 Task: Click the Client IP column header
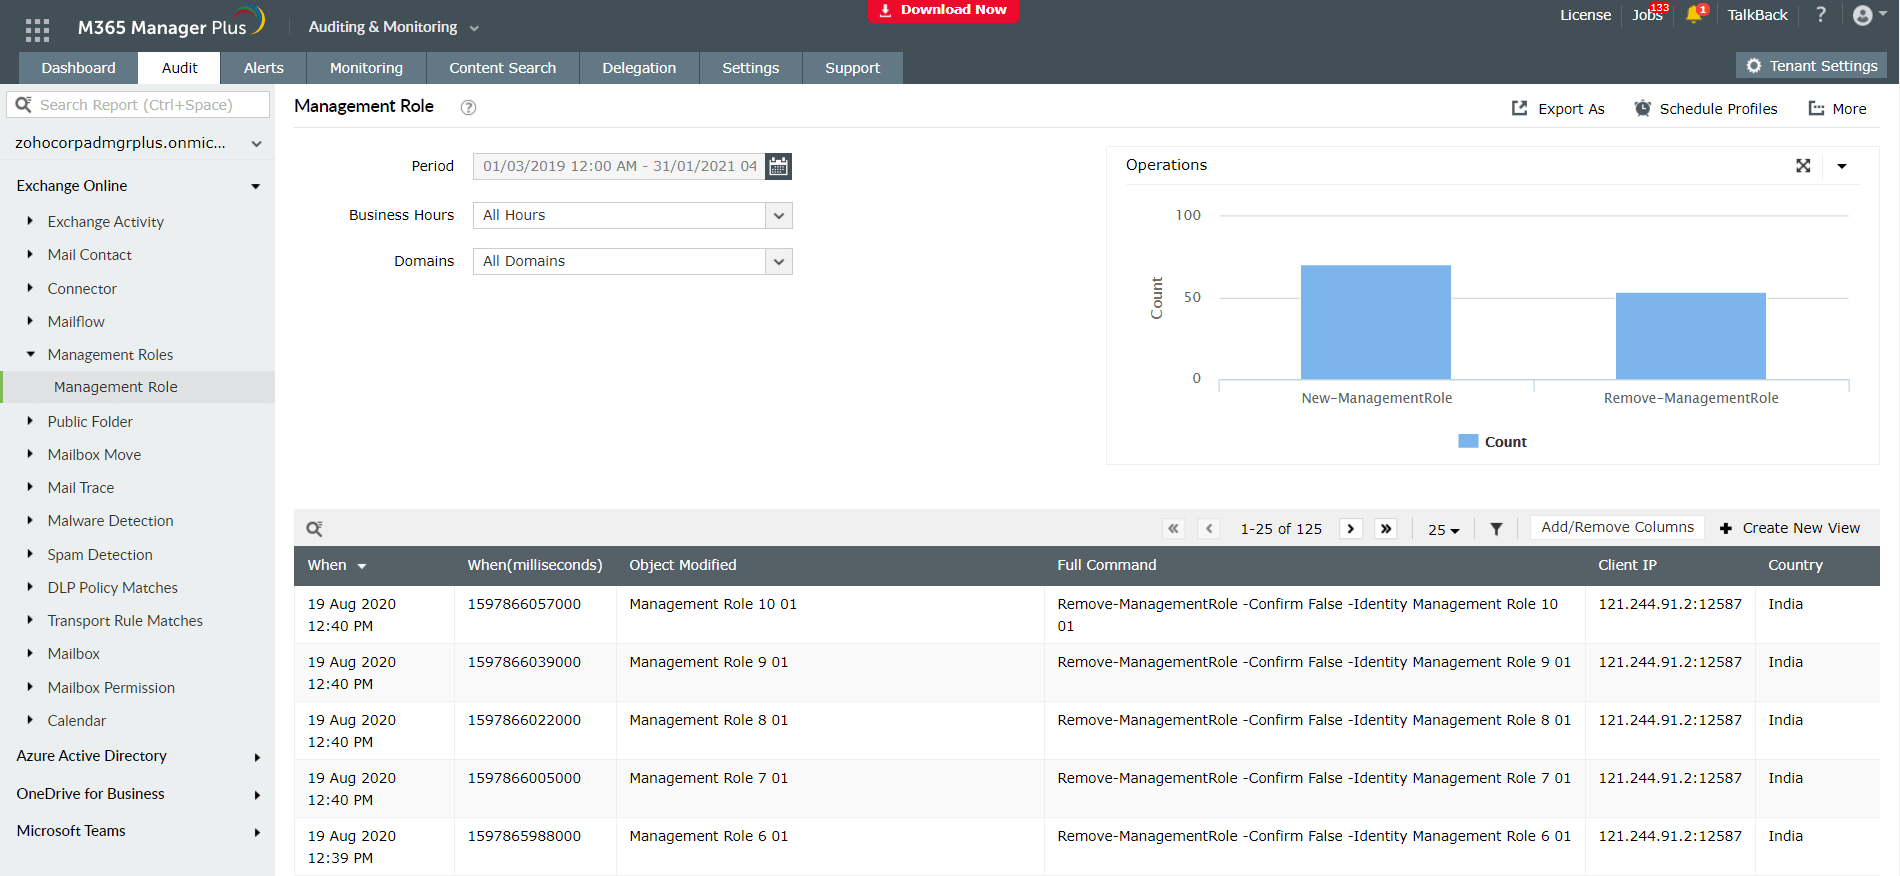1627,565
